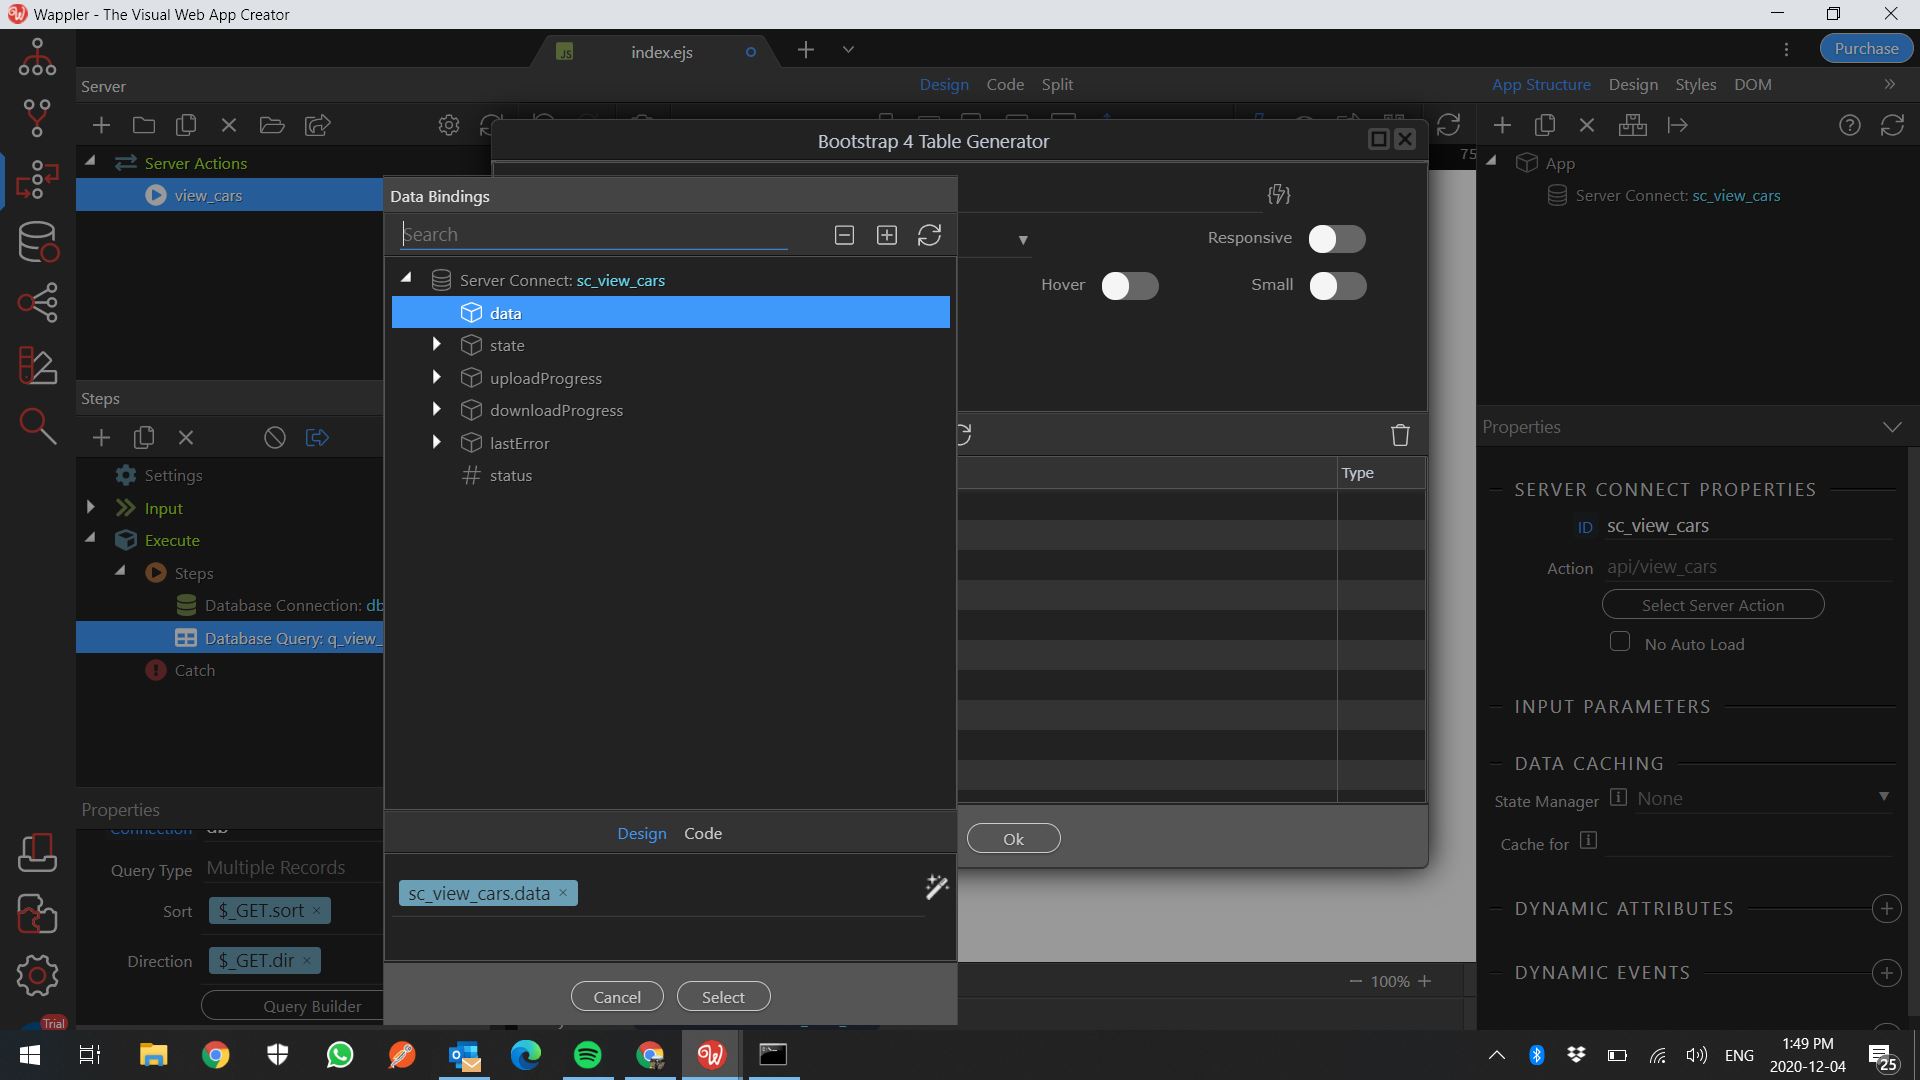Expand all data binding nodes
Screen dimensions: 1920x1080
[x=886, y=235]
